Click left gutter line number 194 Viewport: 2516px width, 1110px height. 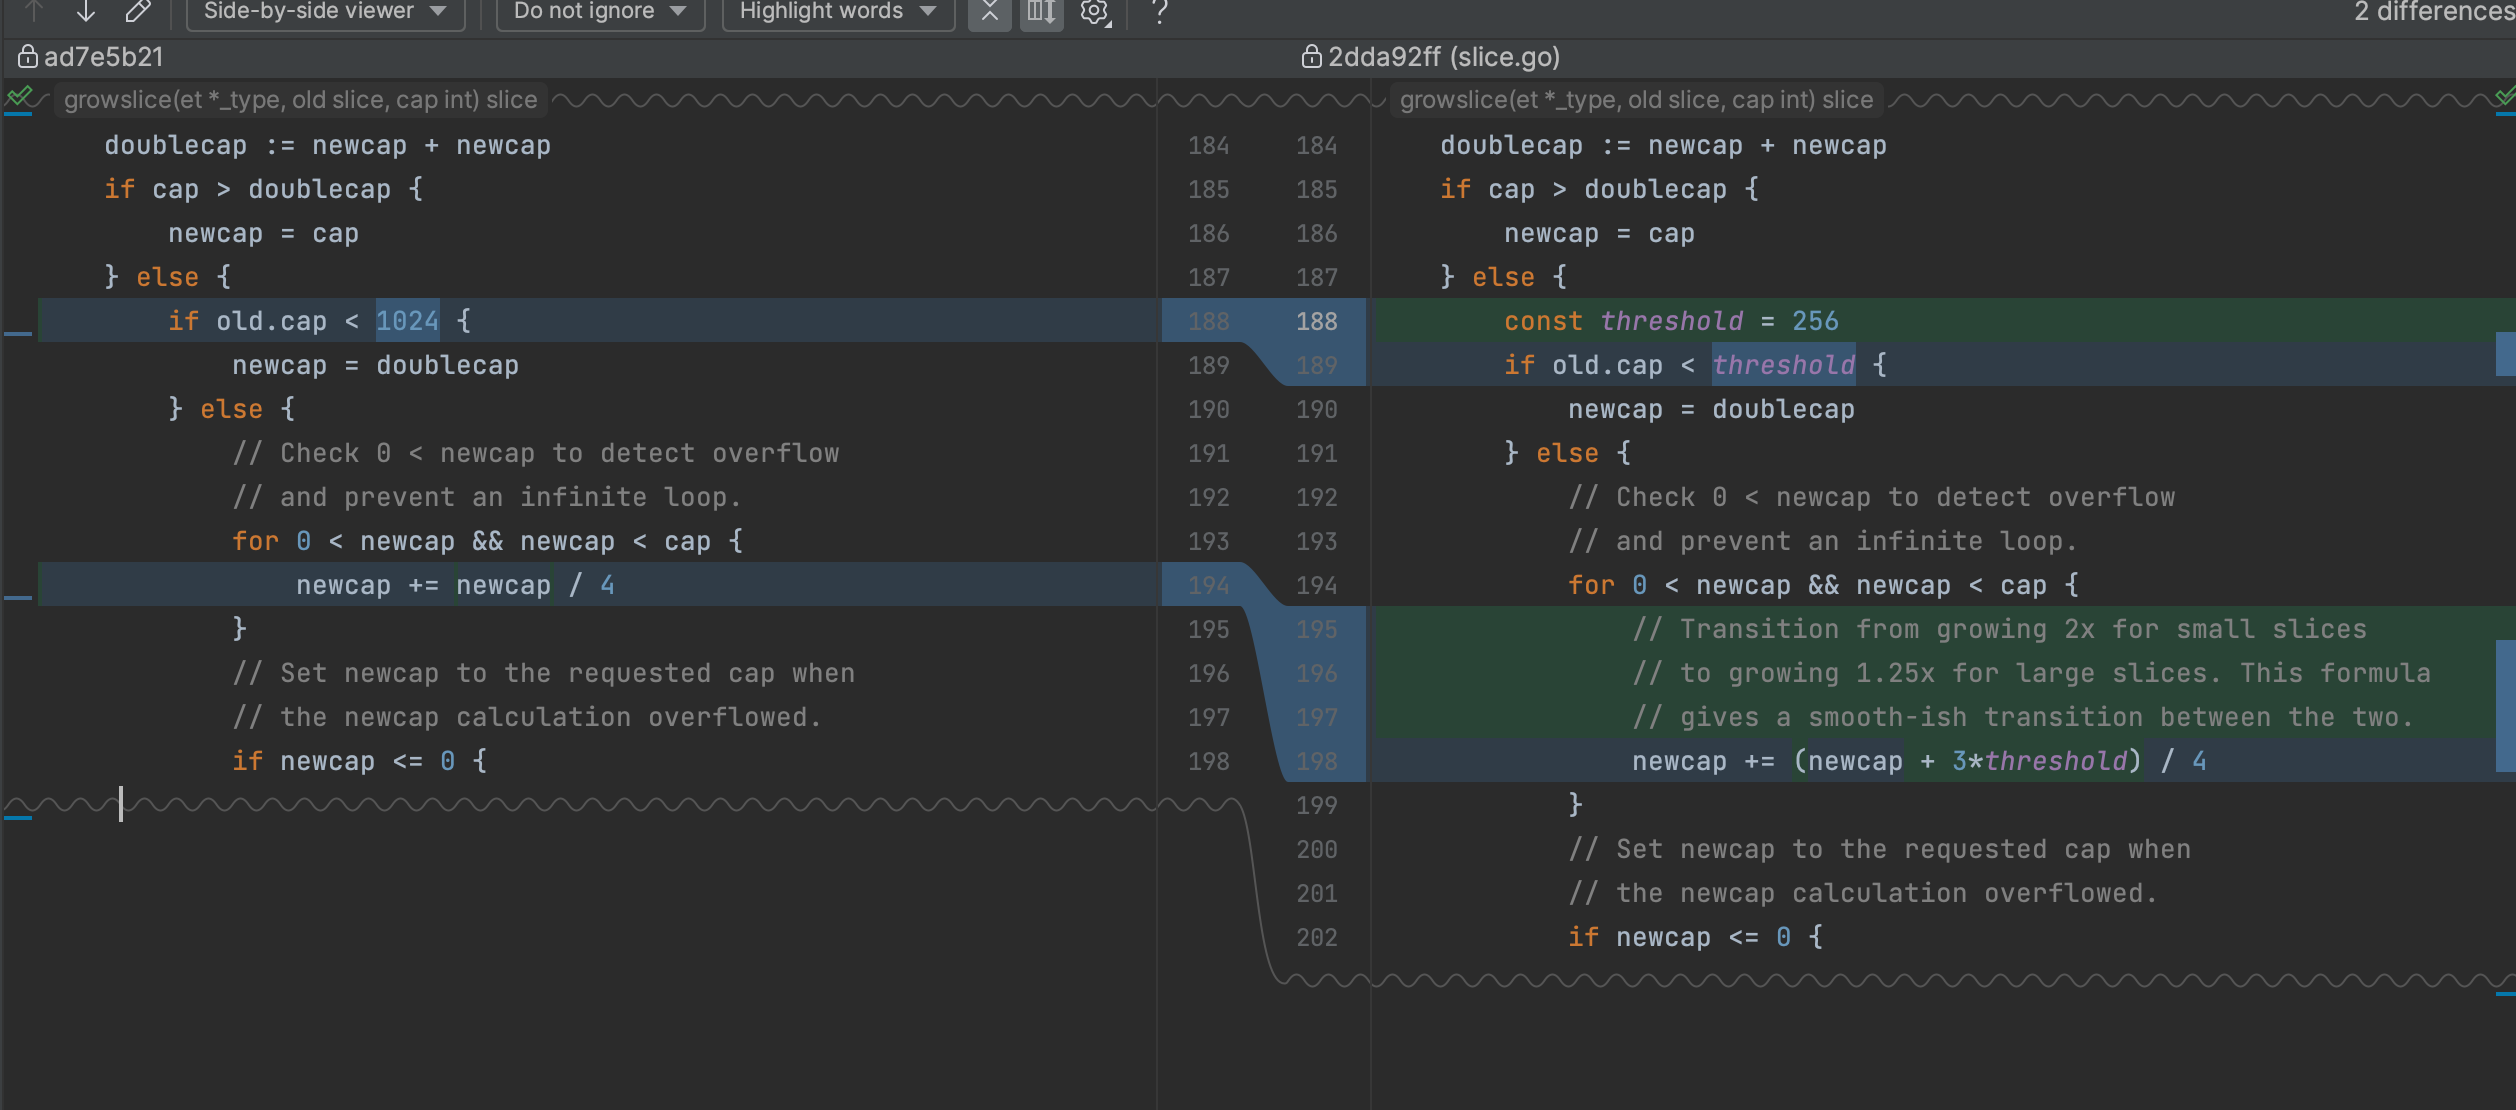click(1209, 585)
